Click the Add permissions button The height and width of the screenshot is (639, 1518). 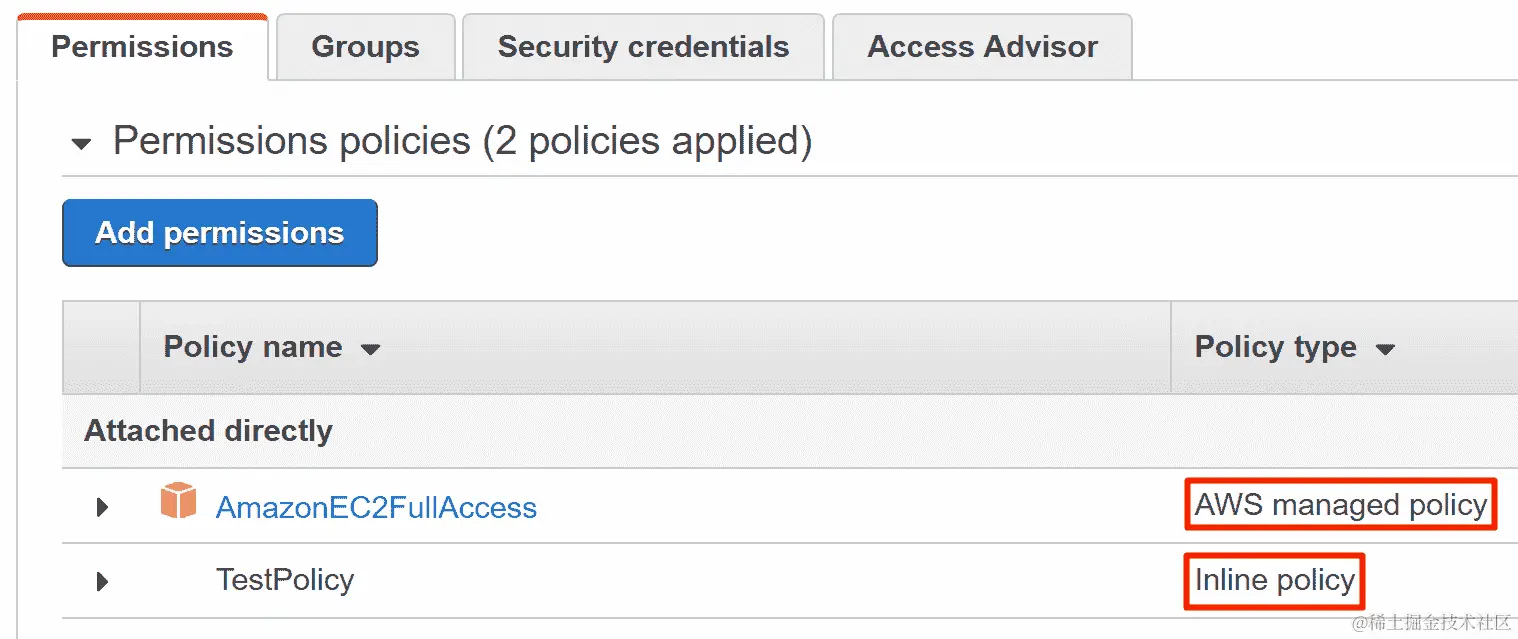point(220,233)
